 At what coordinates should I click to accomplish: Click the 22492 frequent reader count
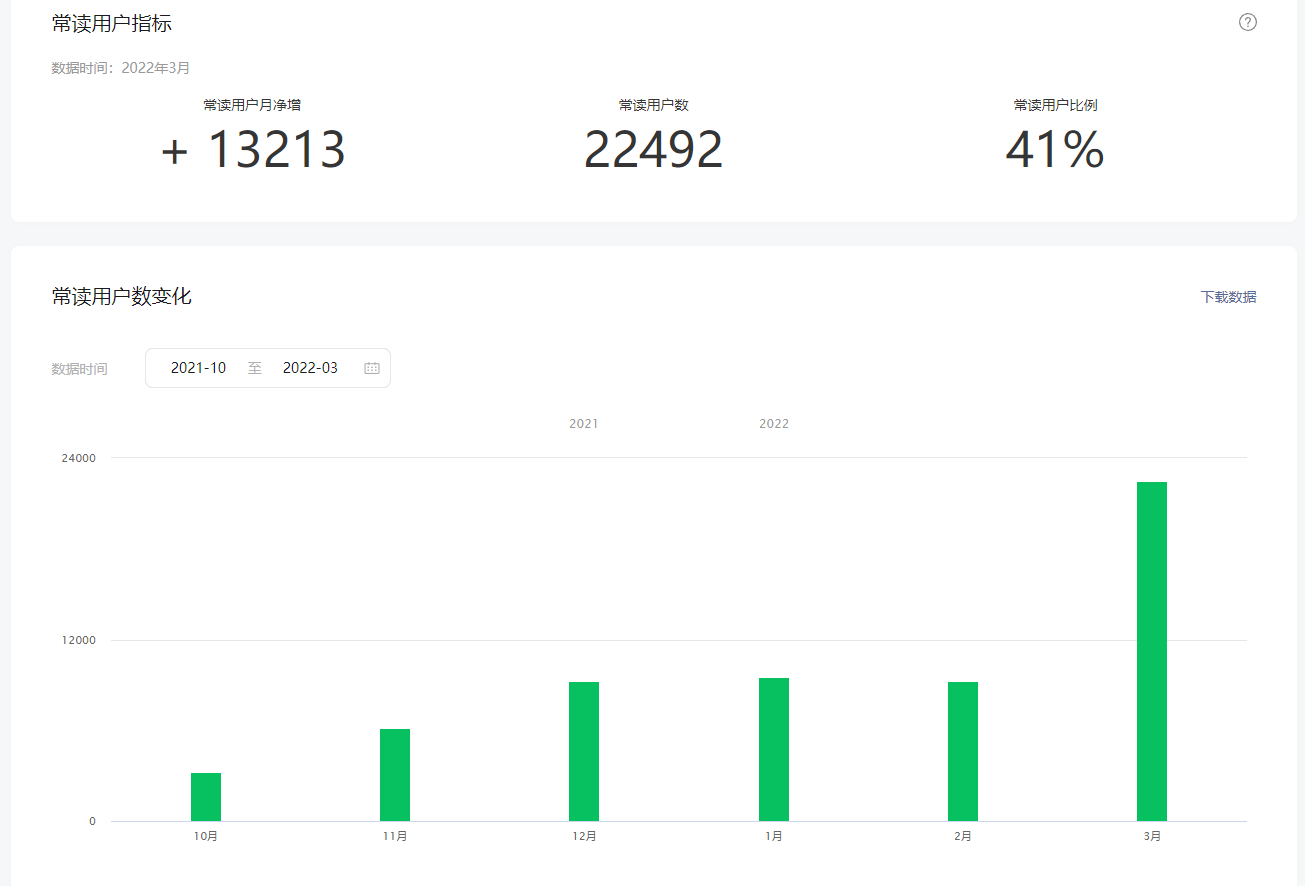[x=653, y=150]
